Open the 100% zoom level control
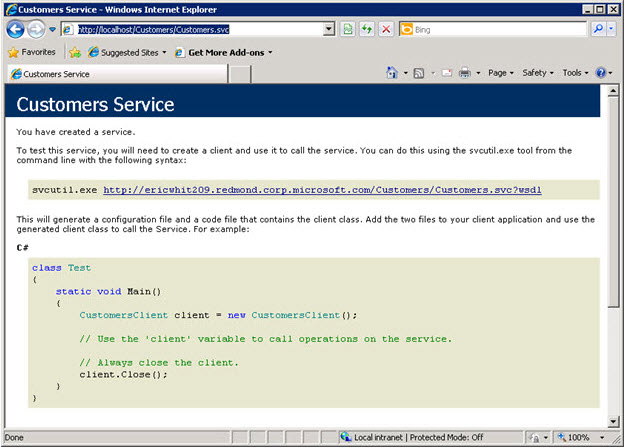 coord(575,437)
